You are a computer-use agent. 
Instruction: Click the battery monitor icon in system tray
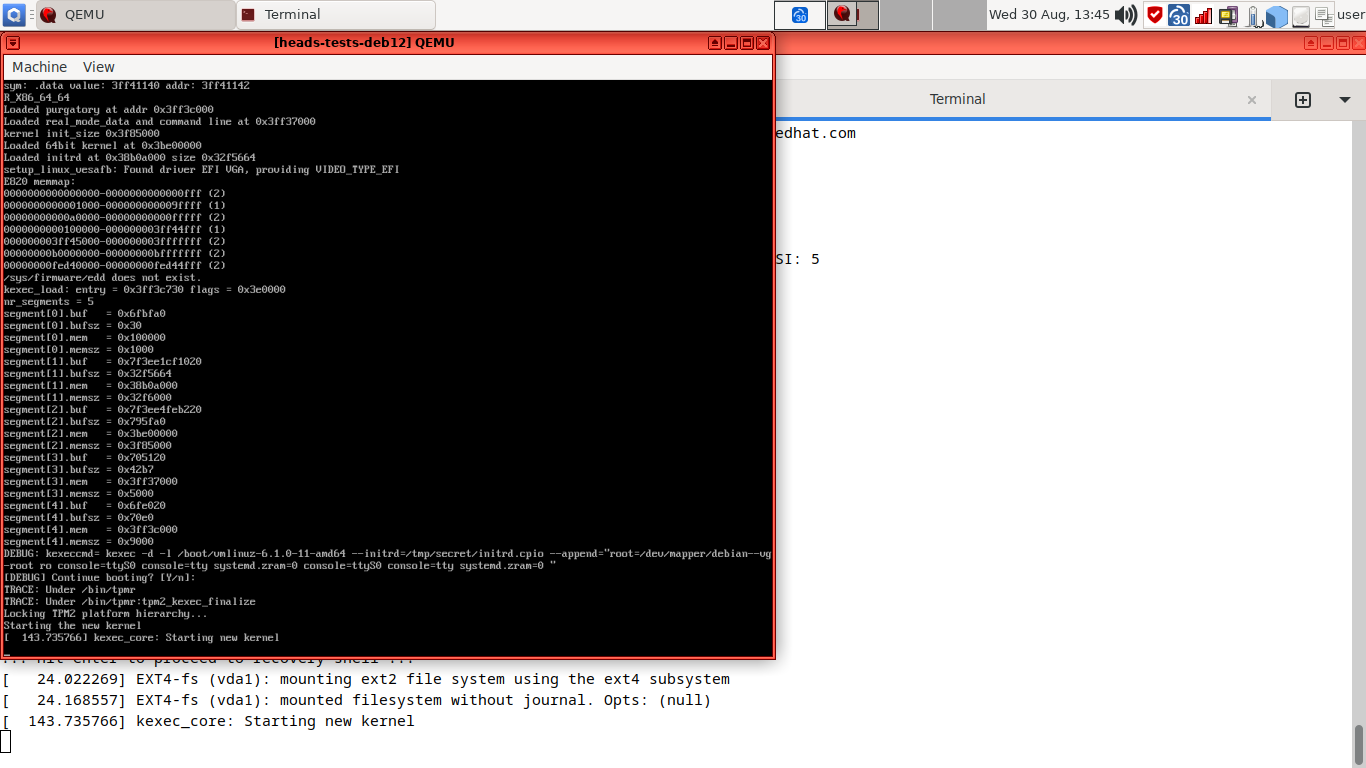pyautogui.click(x=1252, y=15)
